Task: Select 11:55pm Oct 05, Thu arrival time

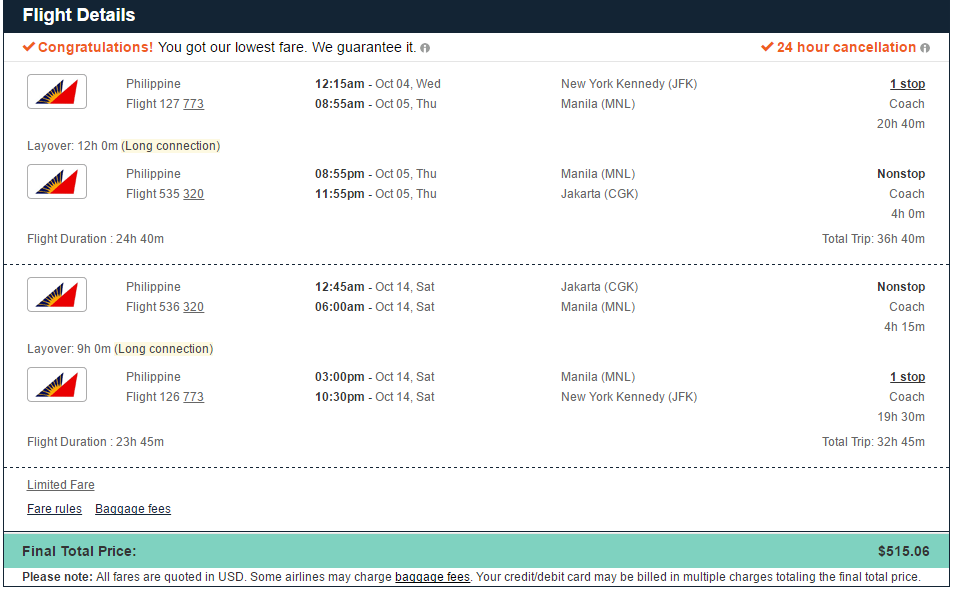Action: (376, 194)
